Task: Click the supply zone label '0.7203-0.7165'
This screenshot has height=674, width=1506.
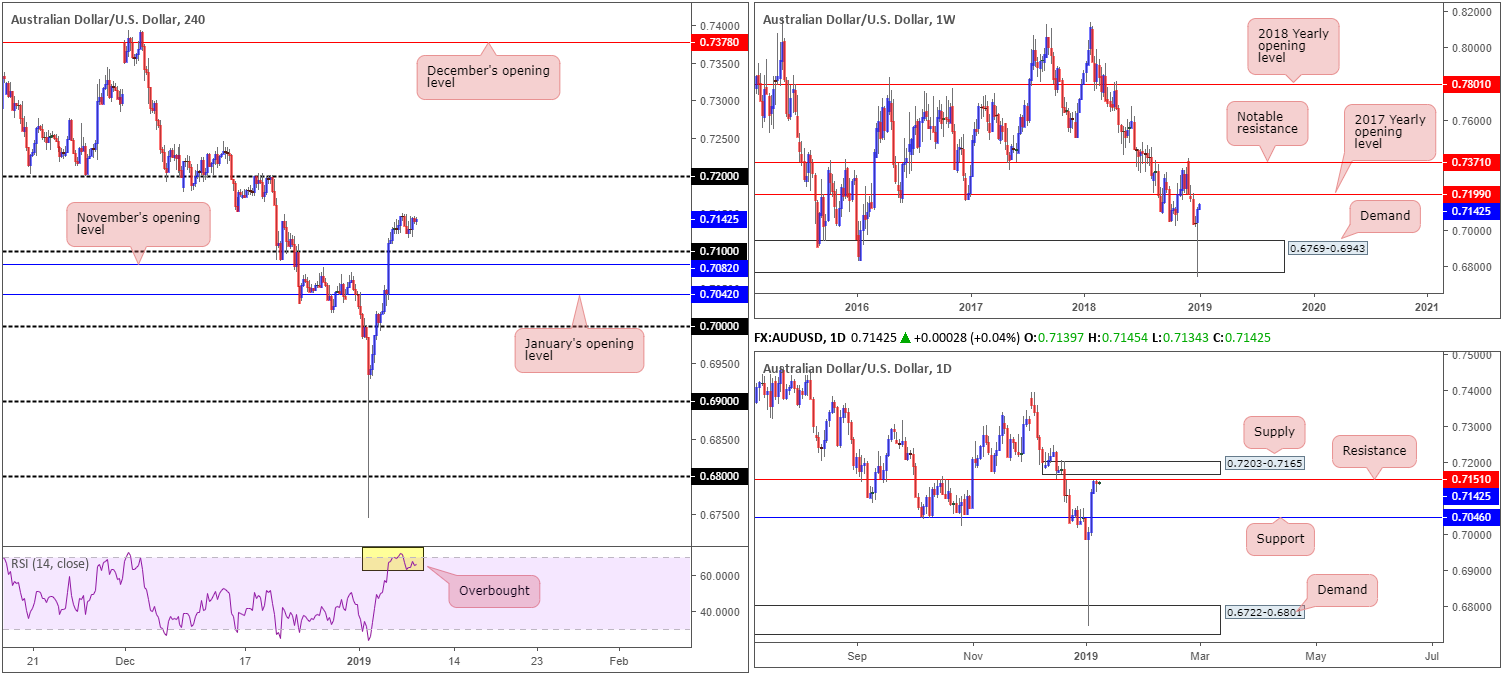Action: tap(1264, 465)
